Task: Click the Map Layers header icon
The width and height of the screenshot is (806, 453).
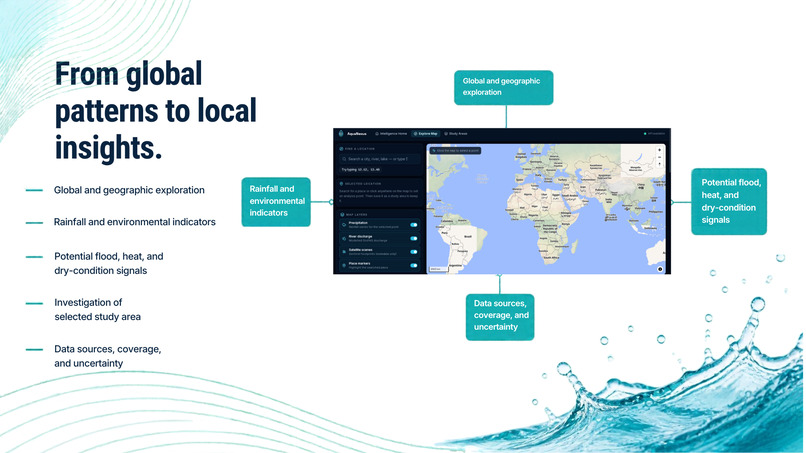Action: tap(342, 214)
